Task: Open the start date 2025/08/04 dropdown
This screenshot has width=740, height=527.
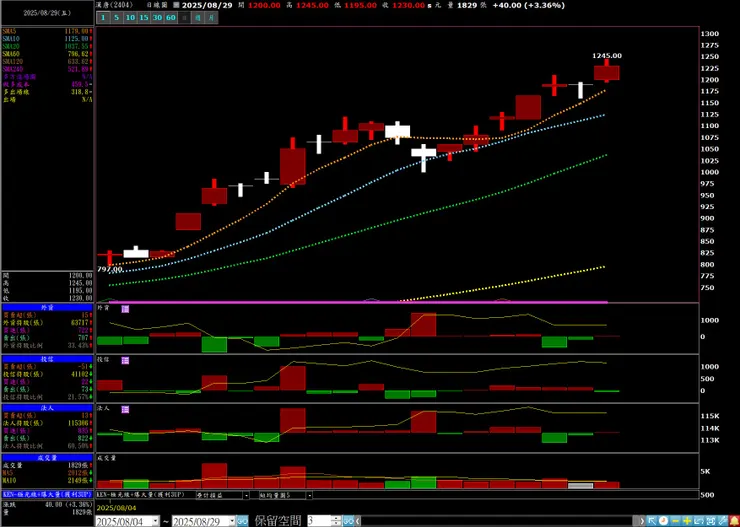Action: click(156, 521)
